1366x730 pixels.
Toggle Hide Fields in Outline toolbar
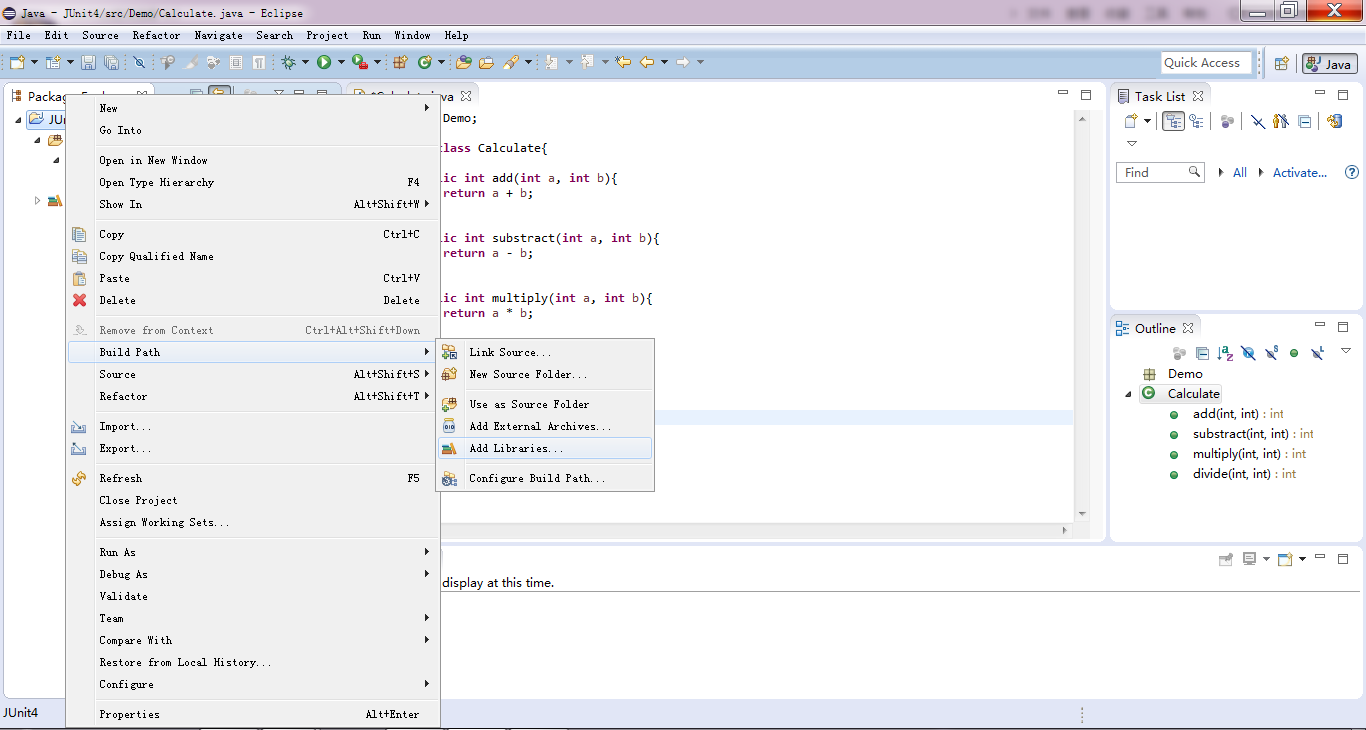[1248, 353]
